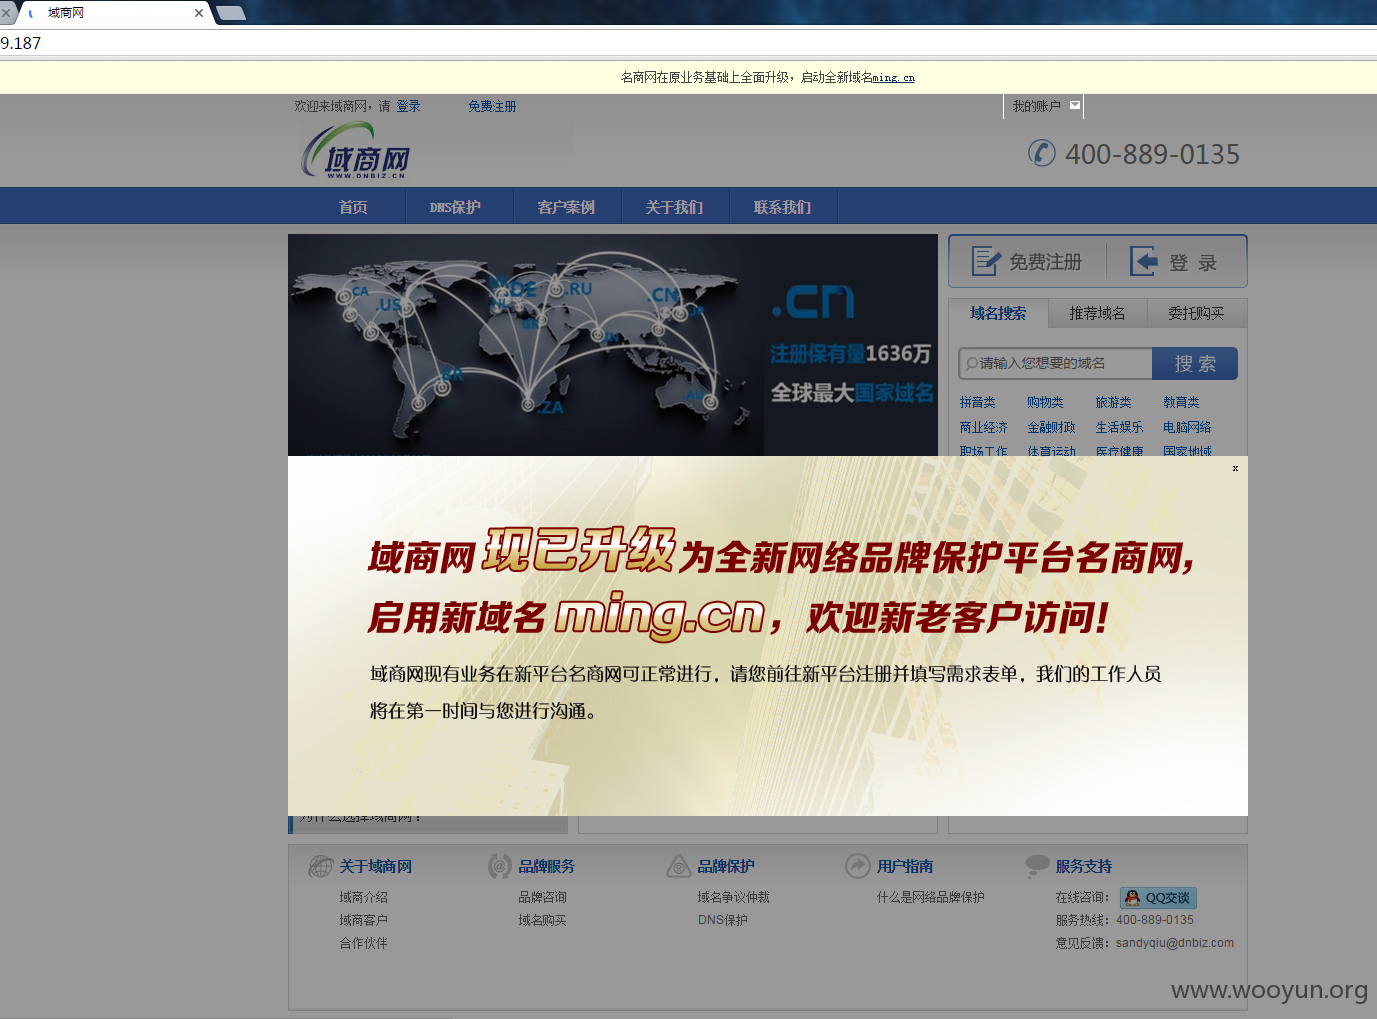Click the sandyqiu@dnbiz.com email address
The image size is (1377, 1019).
pyautogui.click(x=1175, y=943)
